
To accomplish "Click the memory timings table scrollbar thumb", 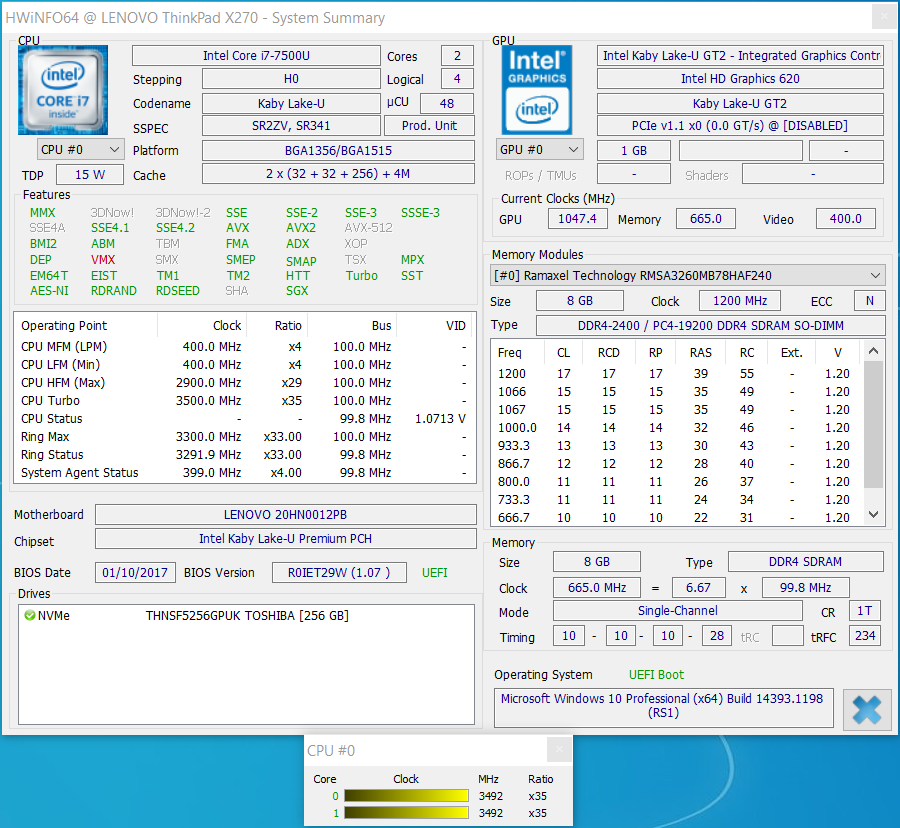I will tap(874, 424).
